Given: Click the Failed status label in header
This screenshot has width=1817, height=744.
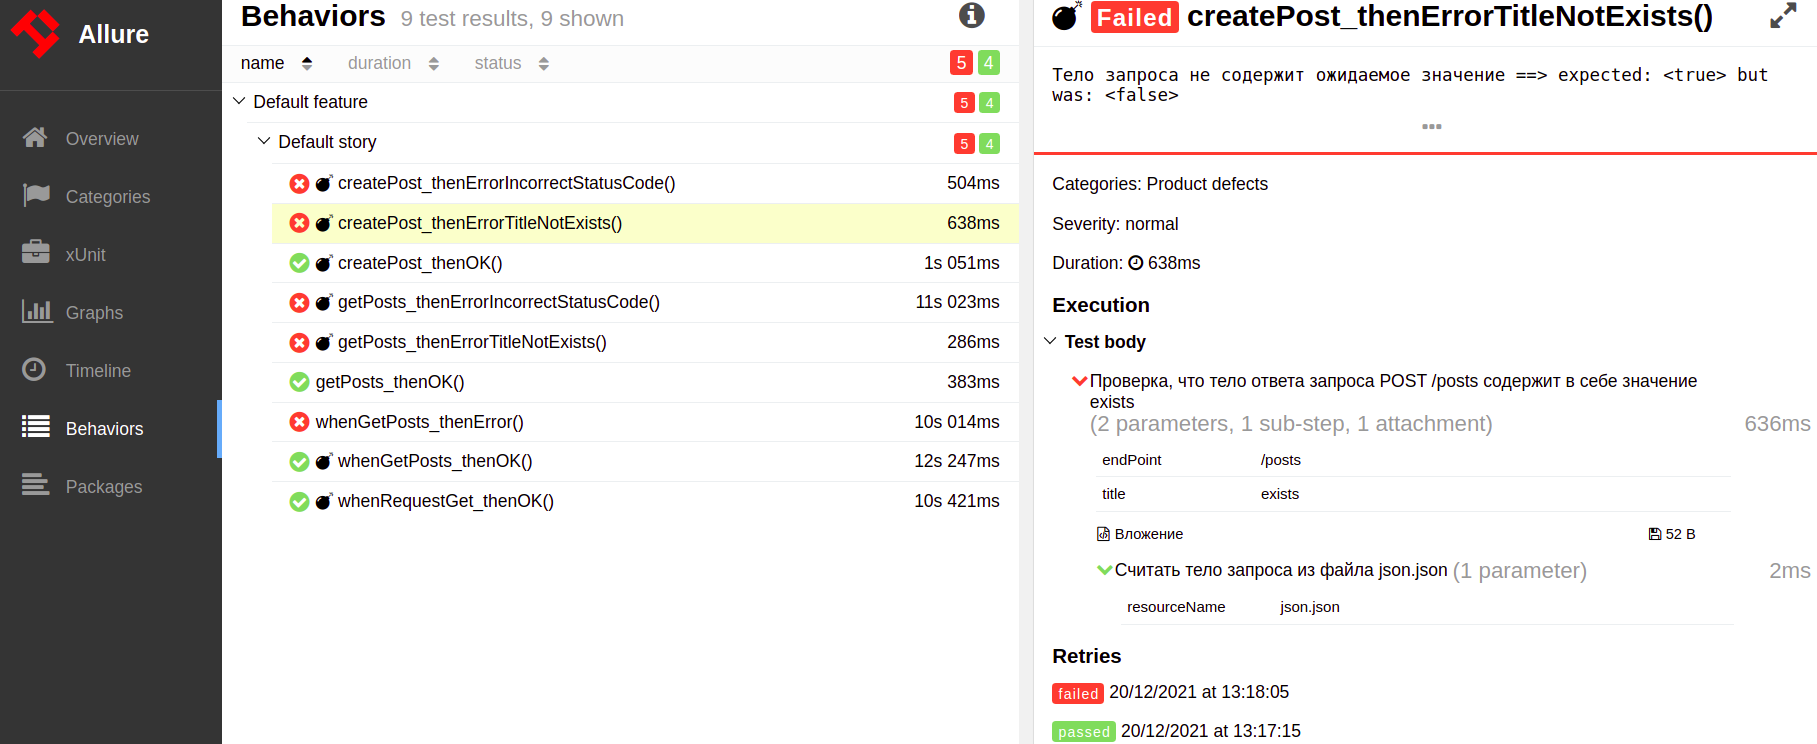Looking at the screenshot, I should (x=1134, y=17).
